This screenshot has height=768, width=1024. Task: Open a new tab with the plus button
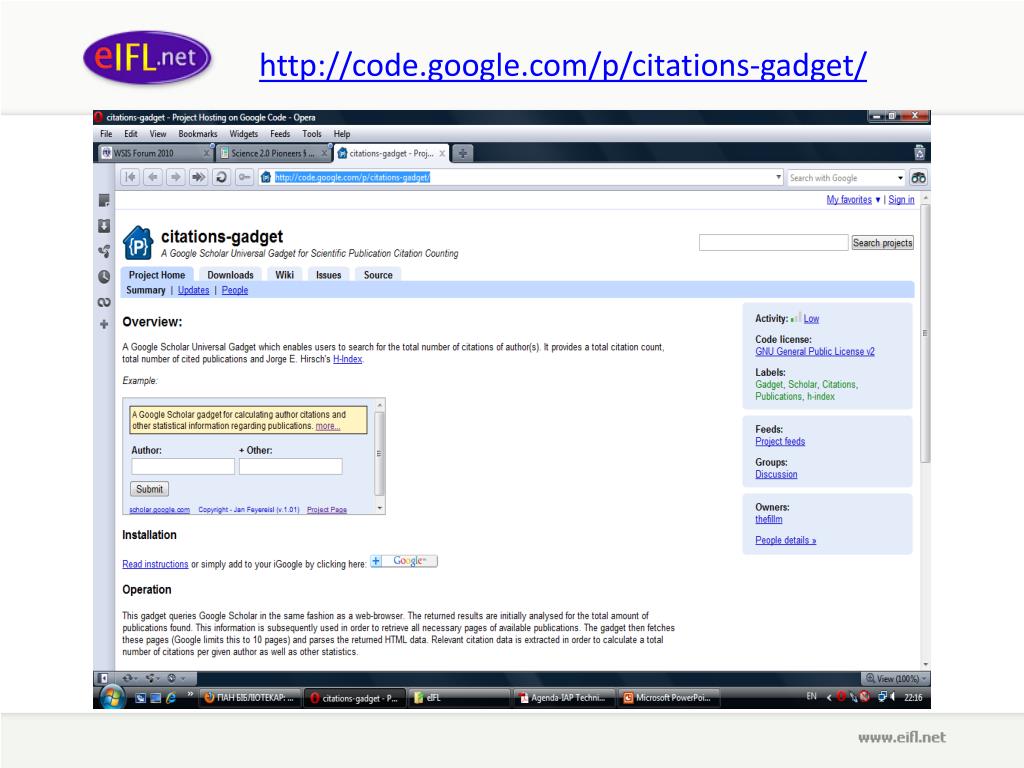pyautogui.click(x=462, y=153)
